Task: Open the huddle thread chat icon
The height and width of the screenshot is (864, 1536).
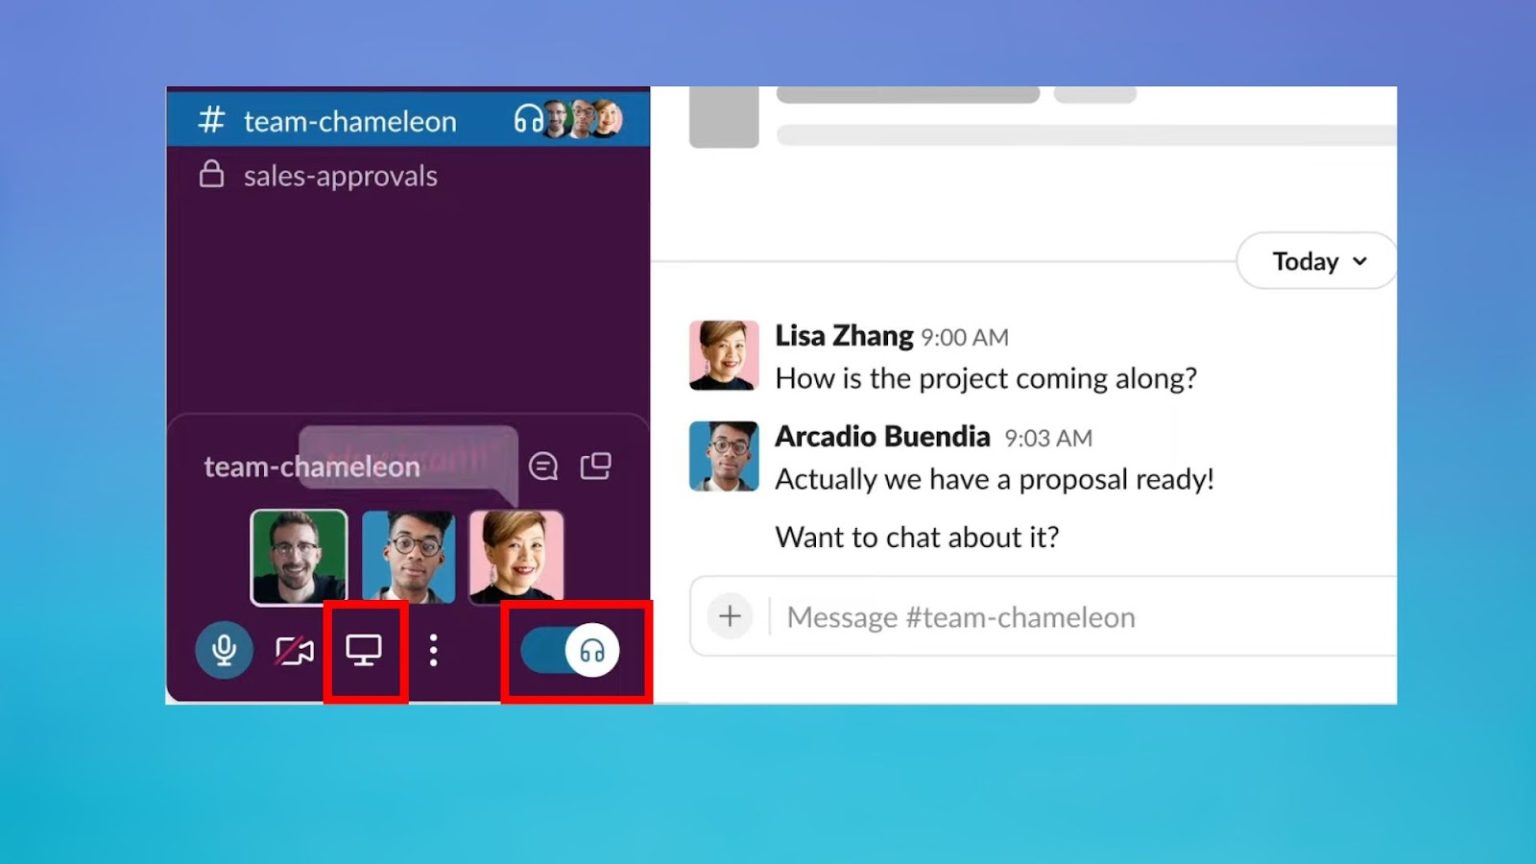Action: [x=543, y=465]
